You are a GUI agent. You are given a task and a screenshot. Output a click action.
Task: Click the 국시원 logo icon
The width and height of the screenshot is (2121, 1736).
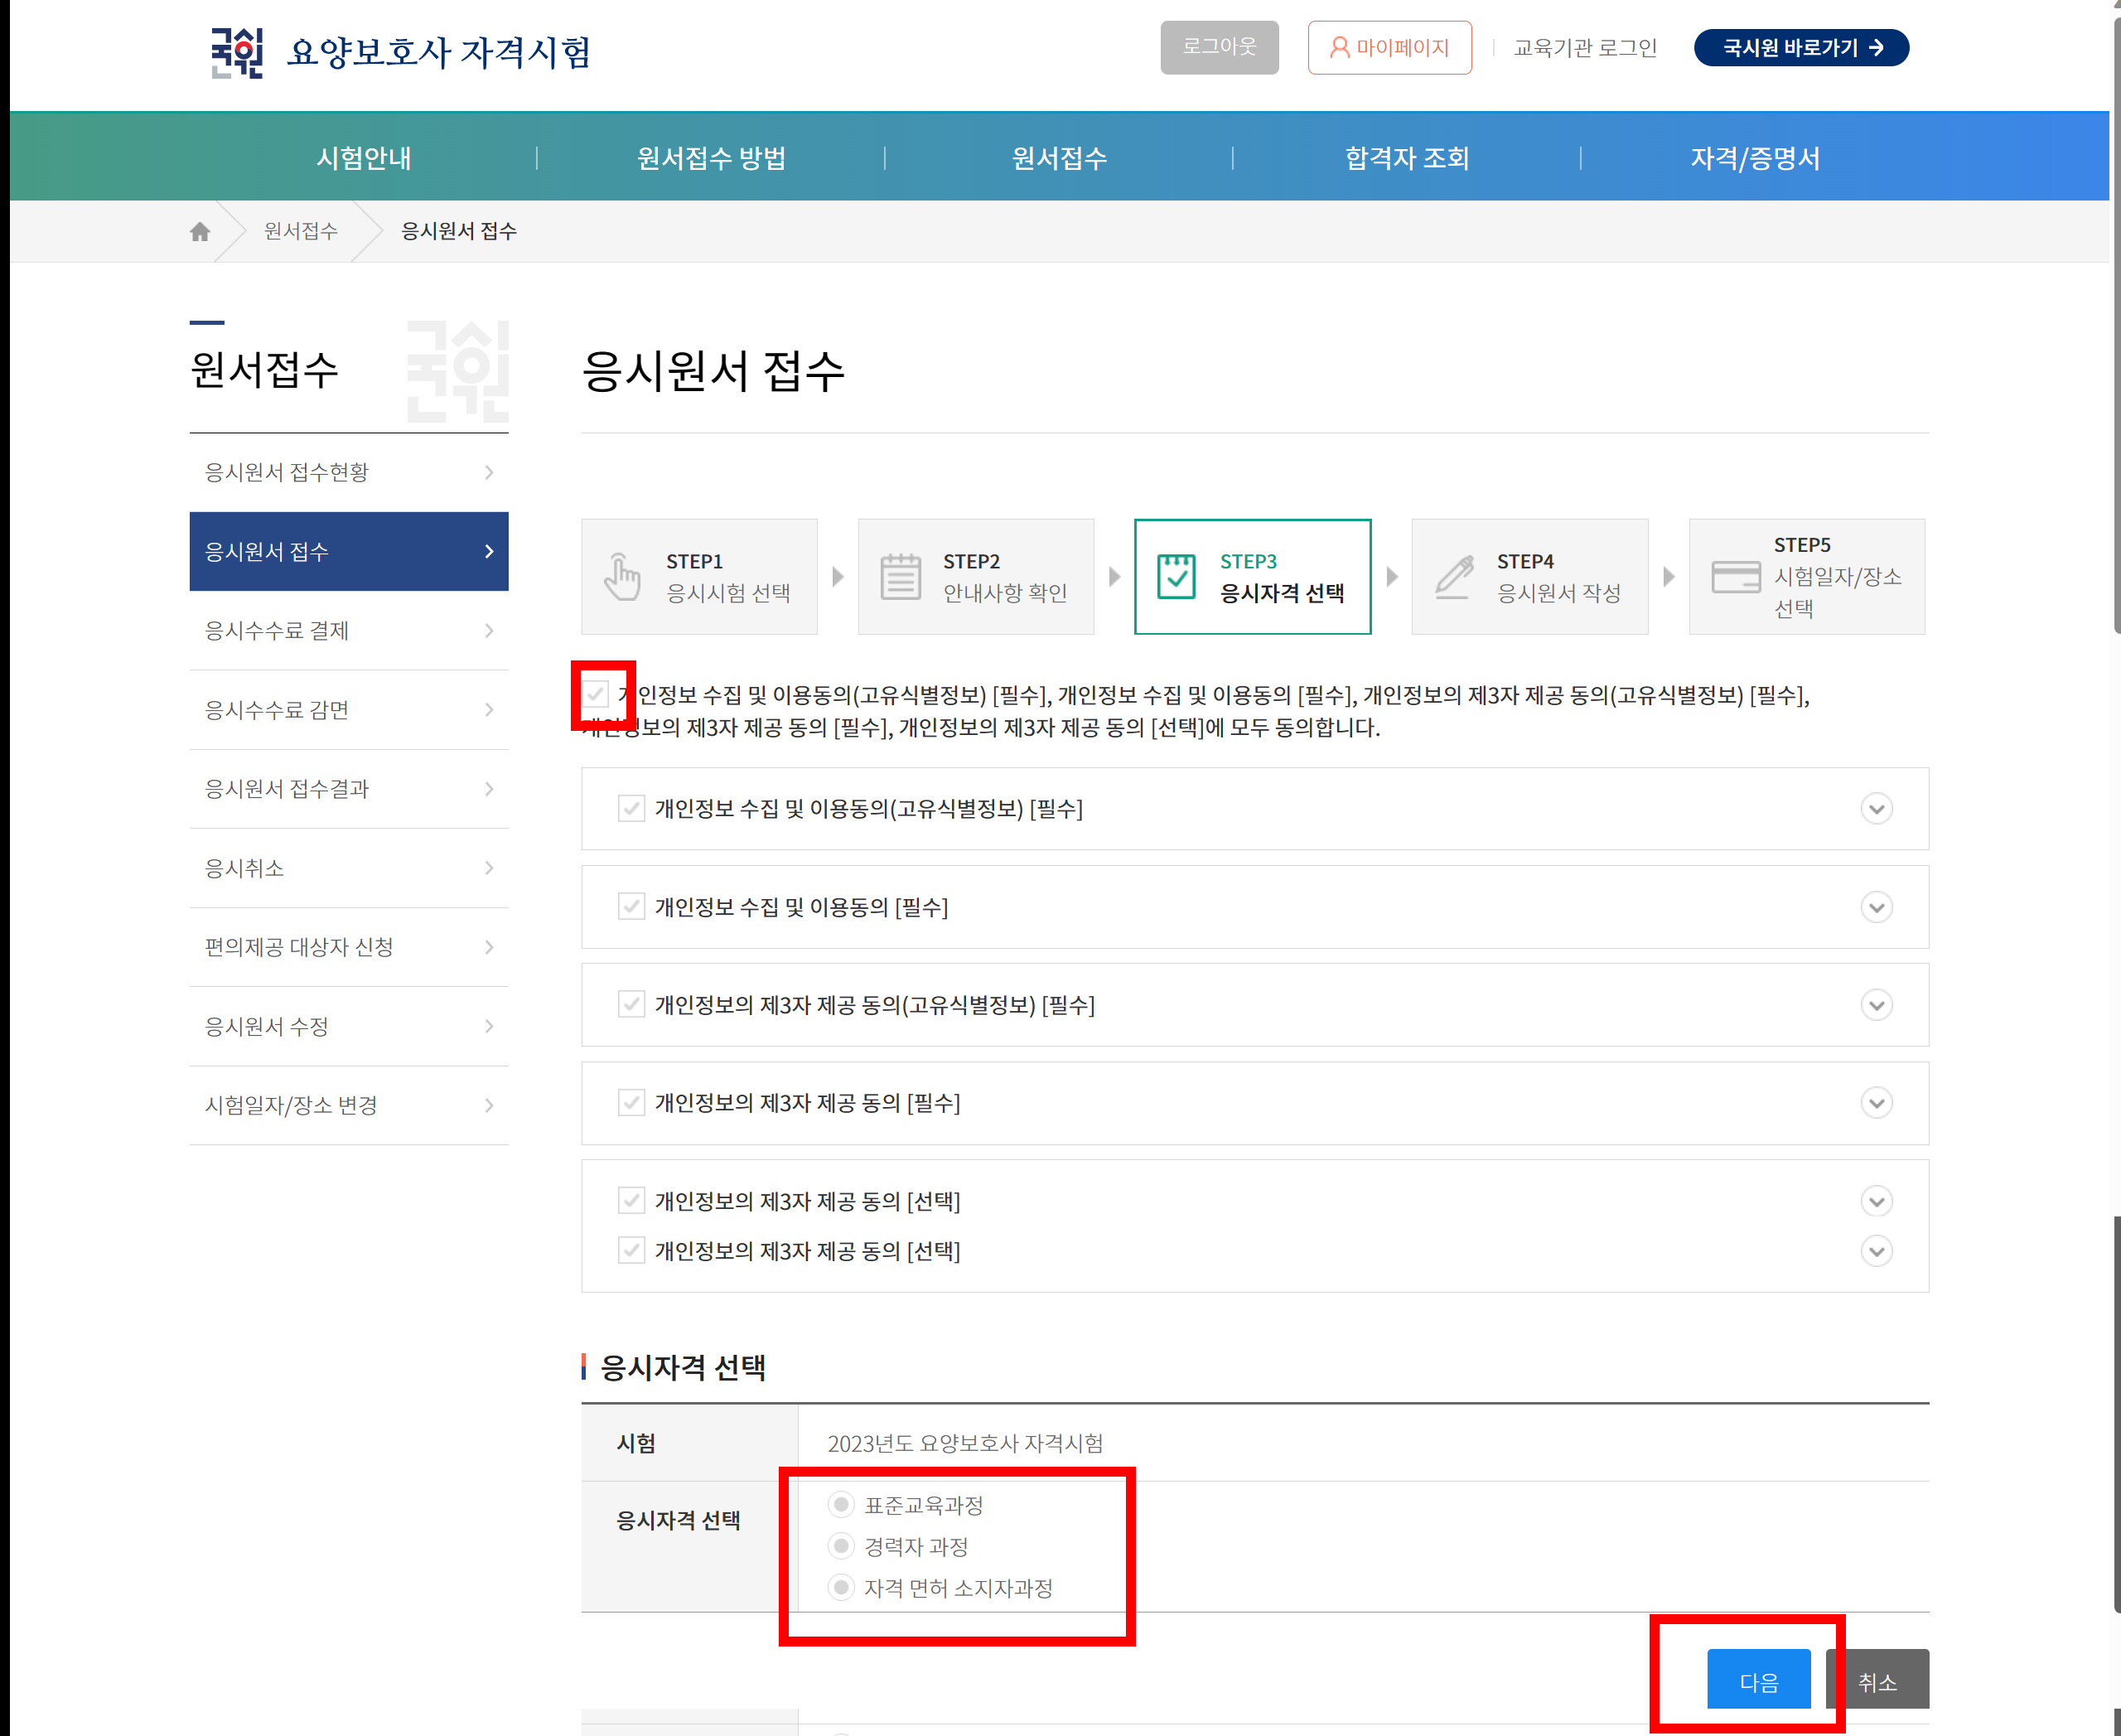237,52
